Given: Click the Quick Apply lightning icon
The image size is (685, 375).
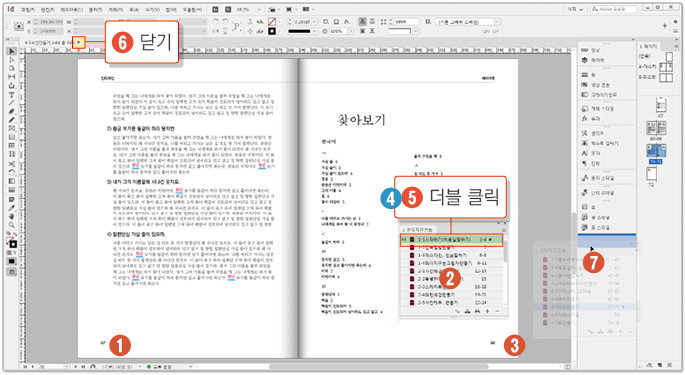Looking at the screenshot, I should 665,26.
